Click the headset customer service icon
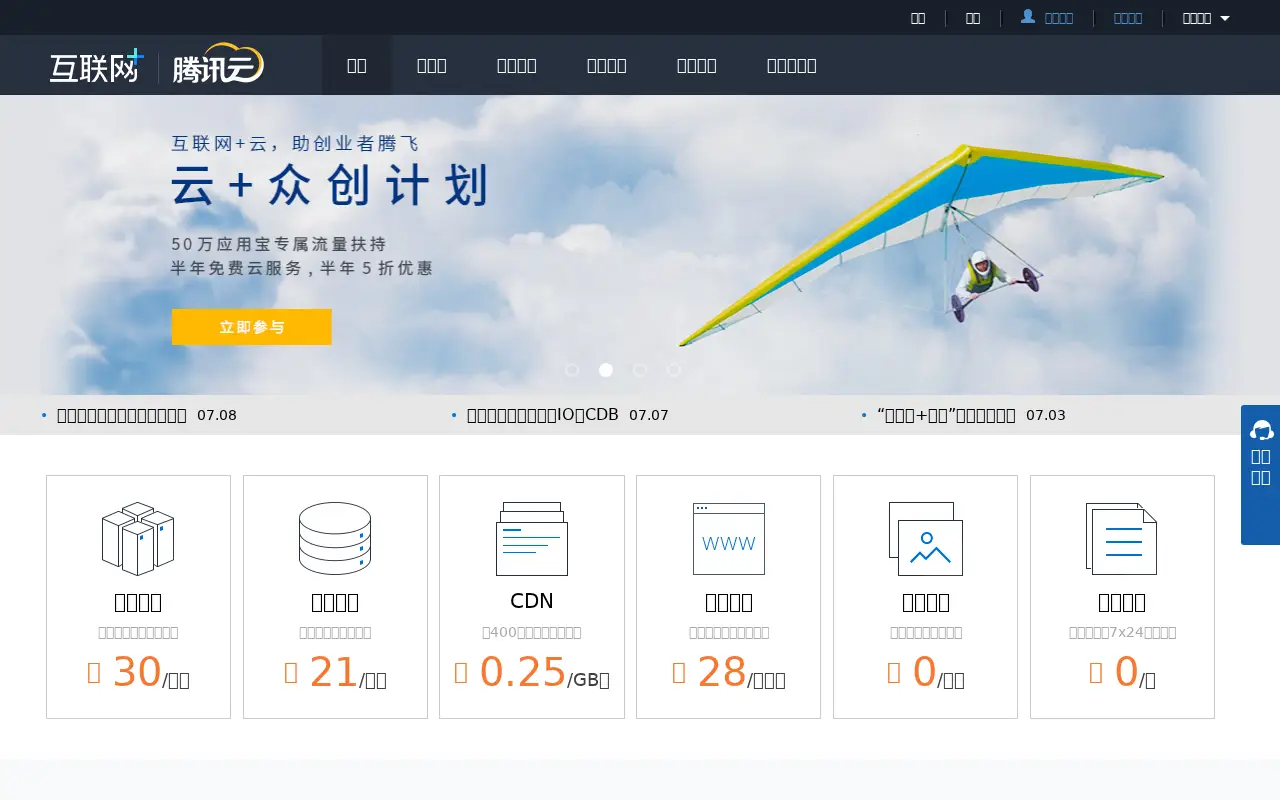This screenshot has width=1280, height=800. point(1261,430)
